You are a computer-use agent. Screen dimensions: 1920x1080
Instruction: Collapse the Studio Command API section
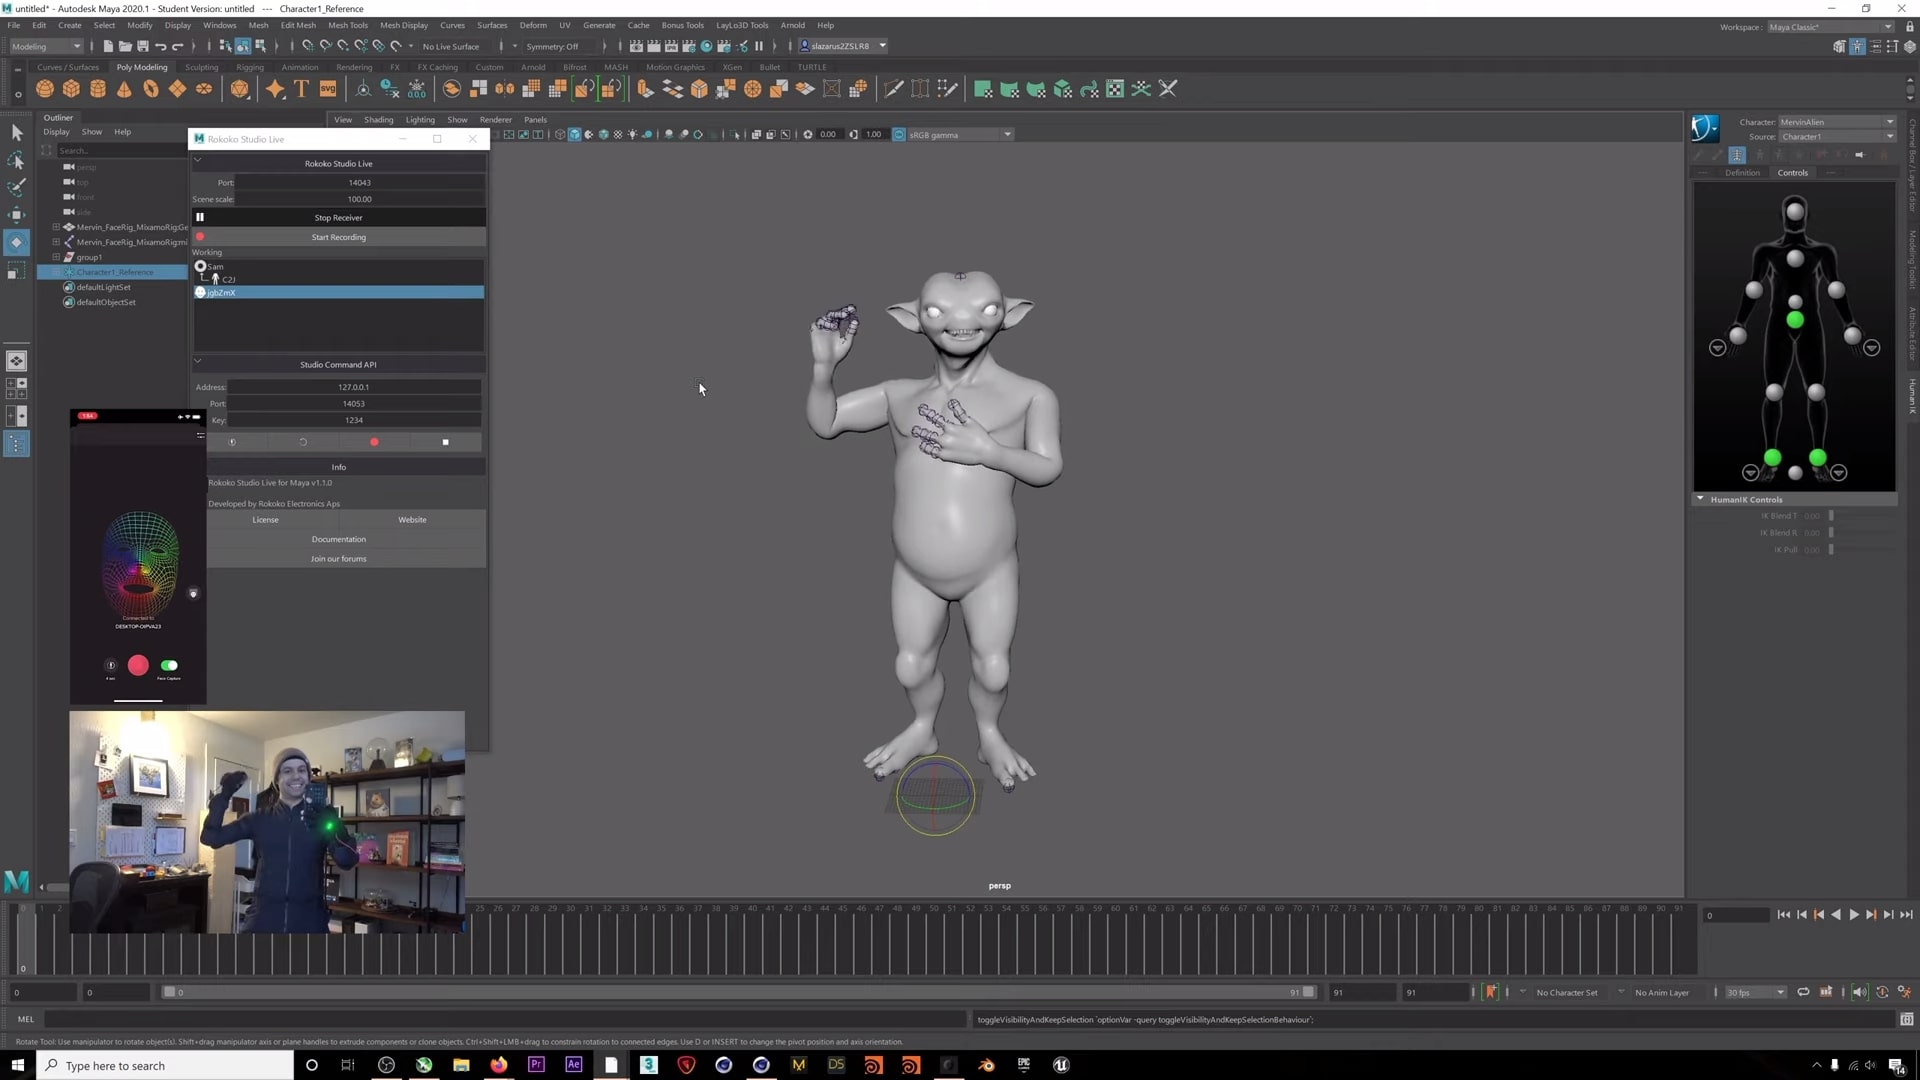197,361
